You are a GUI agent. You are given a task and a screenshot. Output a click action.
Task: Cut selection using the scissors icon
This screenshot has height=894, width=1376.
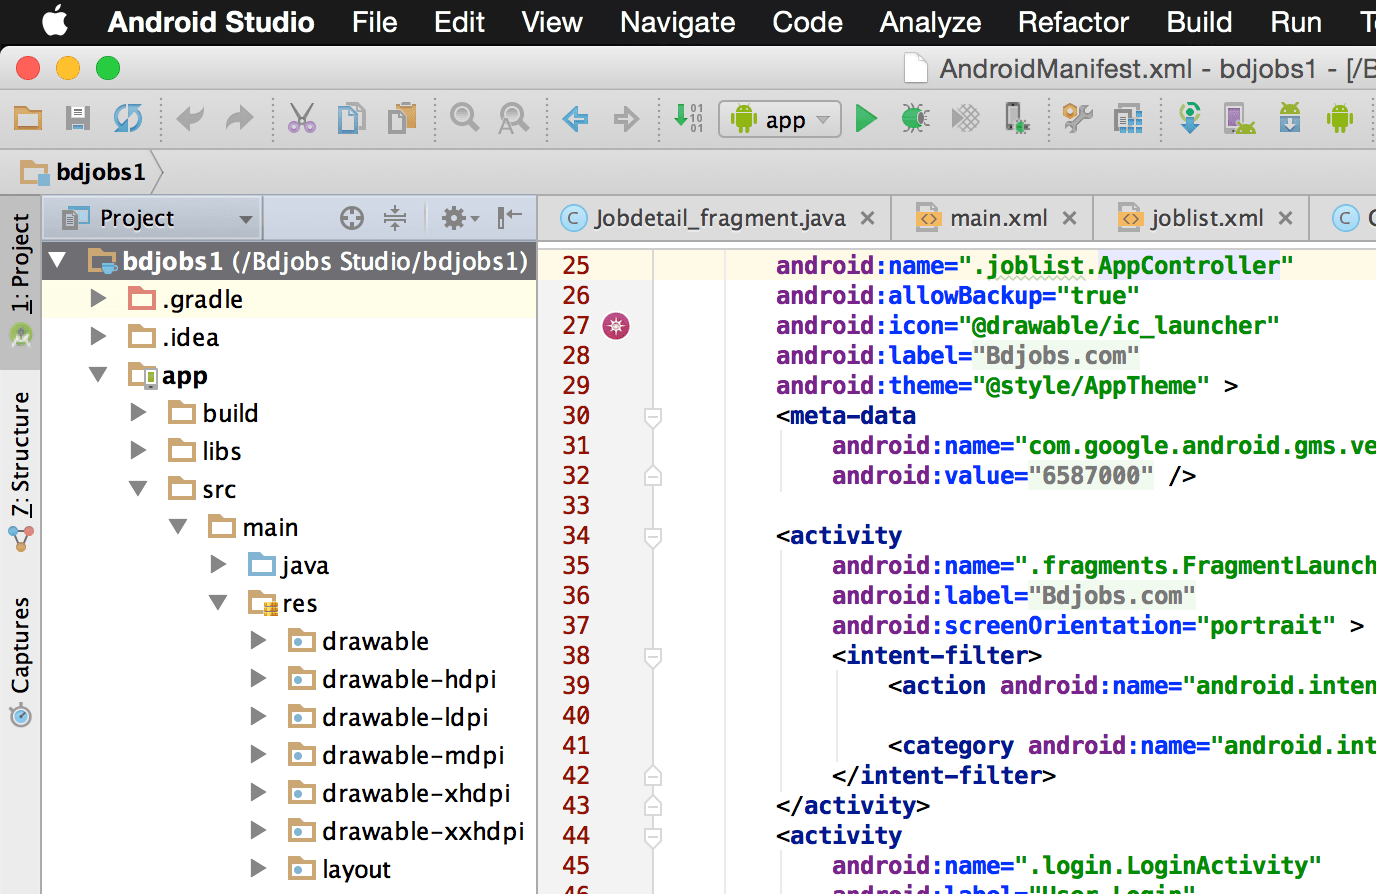pos(302,119)
